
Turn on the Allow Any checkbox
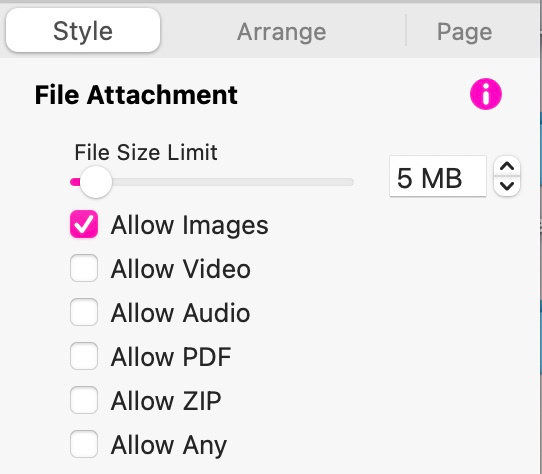coord(84,444)
